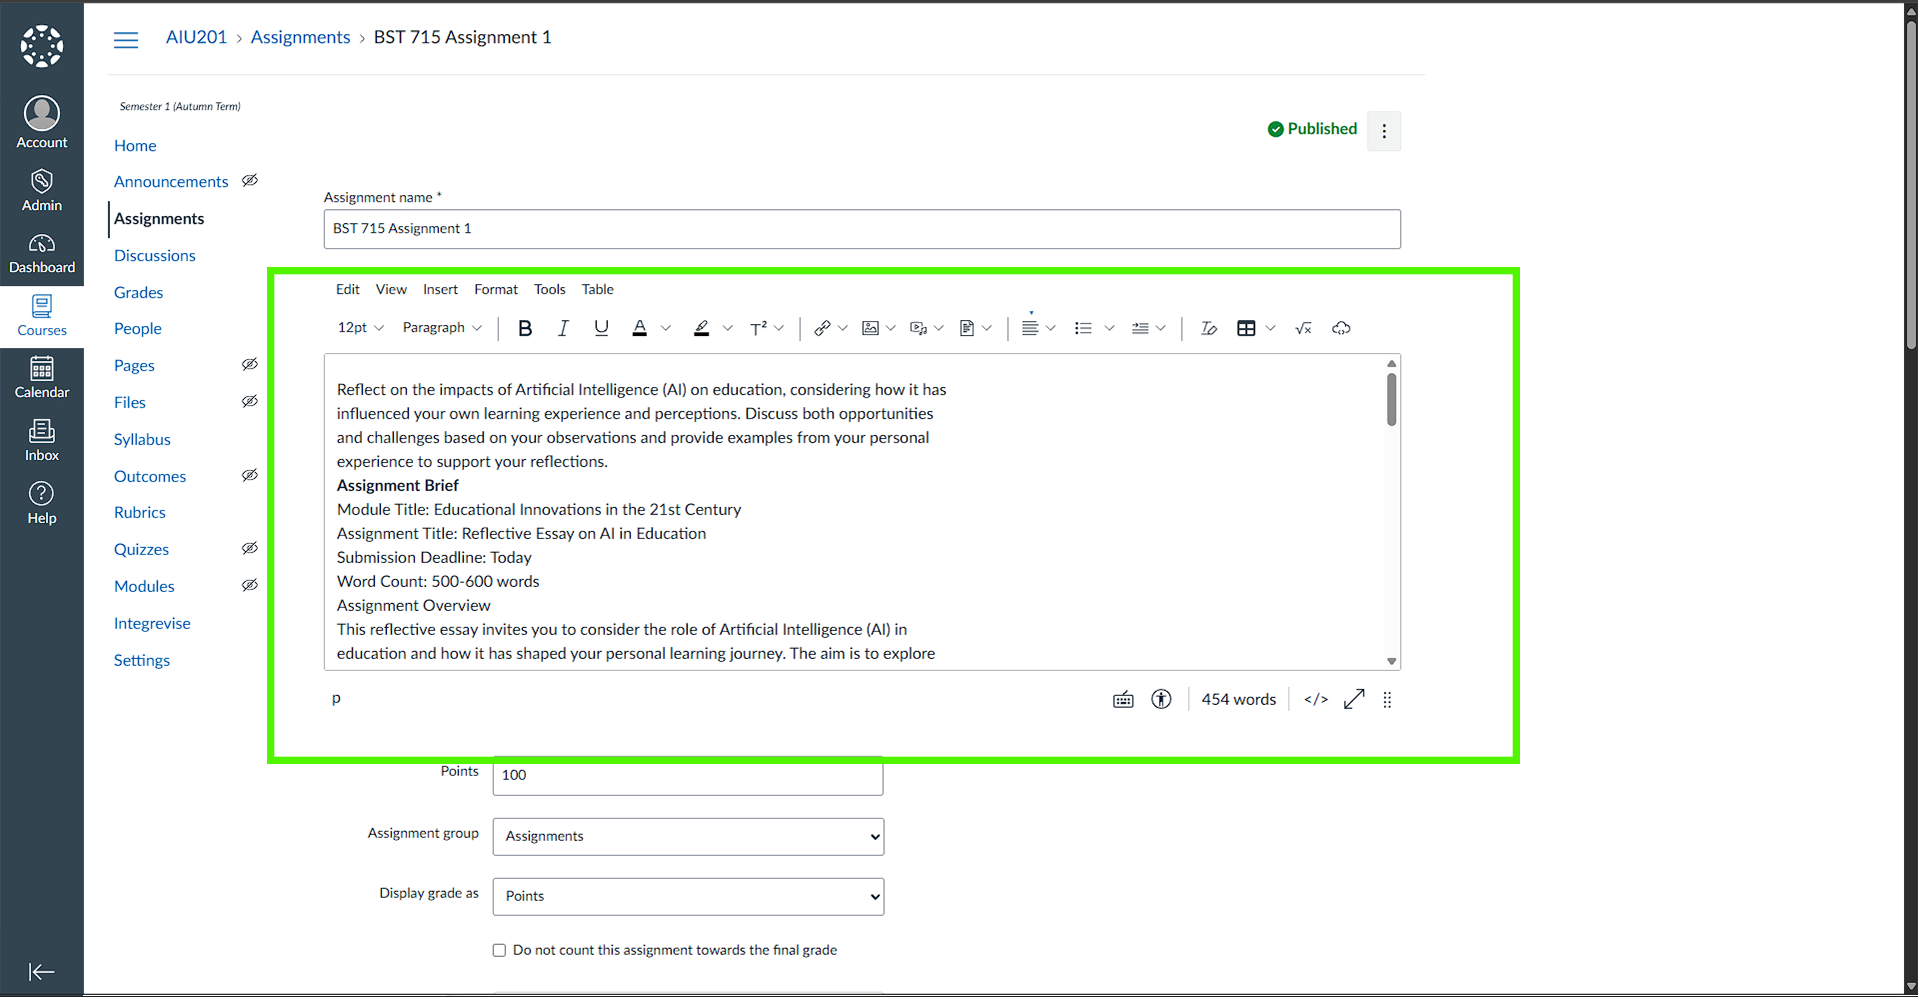Viewport: 1918px width, 997px height.
Task: Open the Assignment group dropdown
Action: [688, 837]
